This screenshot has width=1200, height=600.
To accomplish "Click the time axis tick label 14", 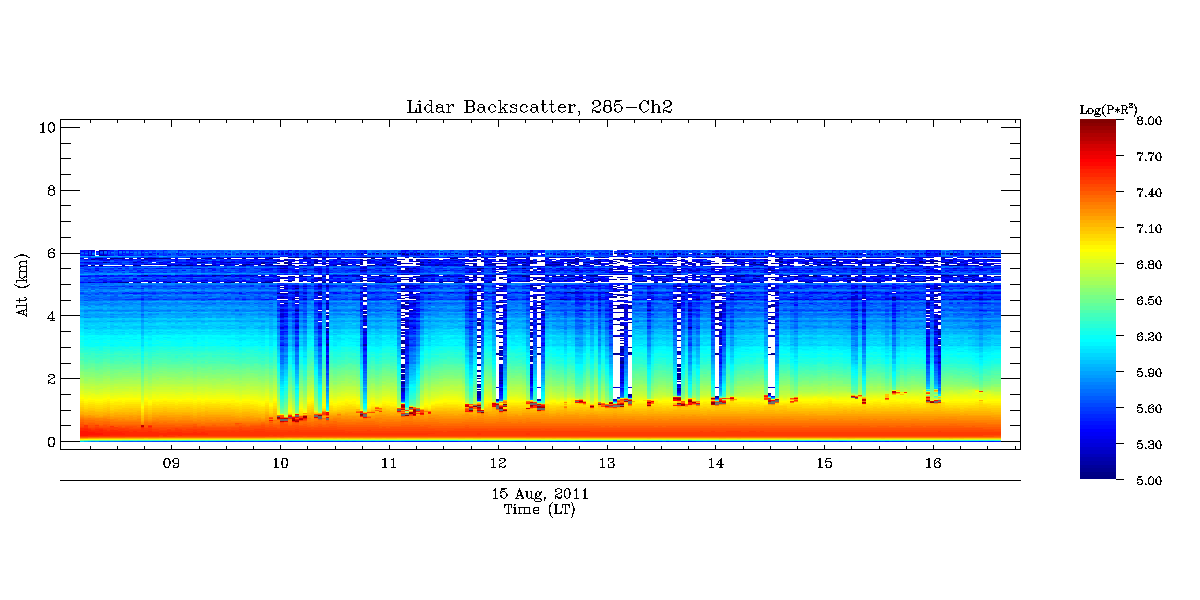I will click(x=715, y=464).
